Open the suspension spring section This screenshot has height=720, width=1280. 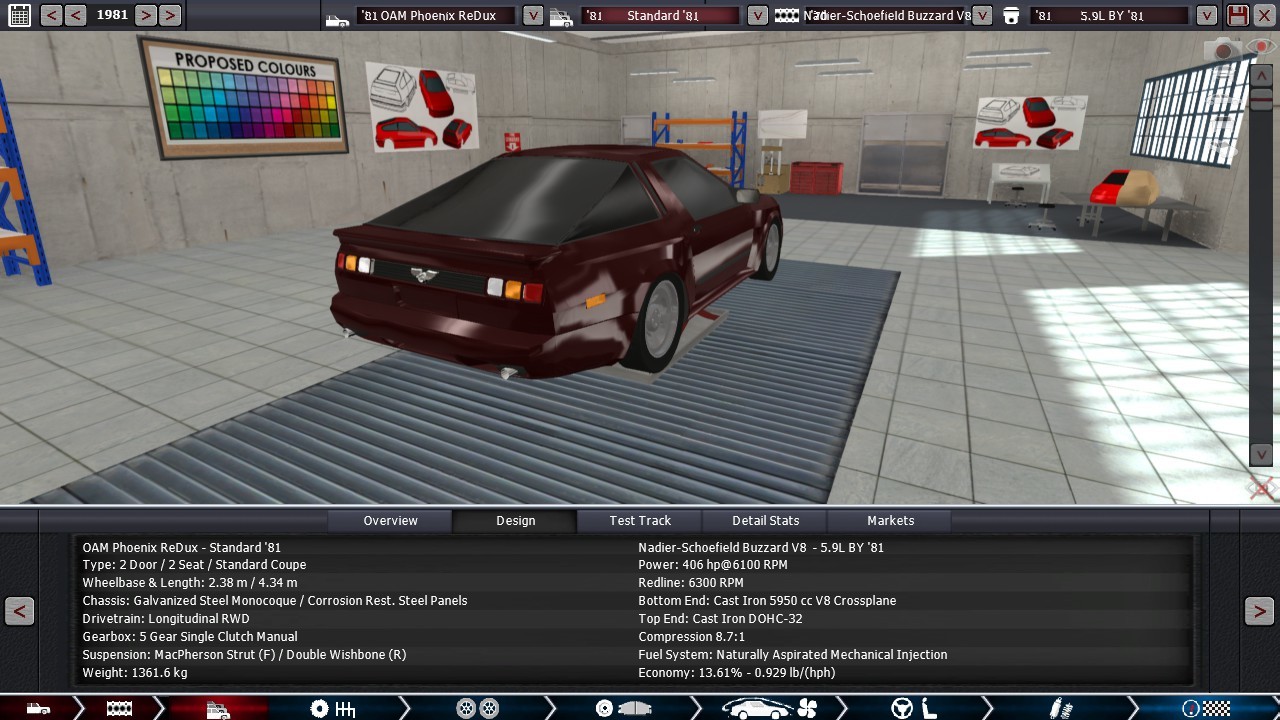[x=1061, y=709]
